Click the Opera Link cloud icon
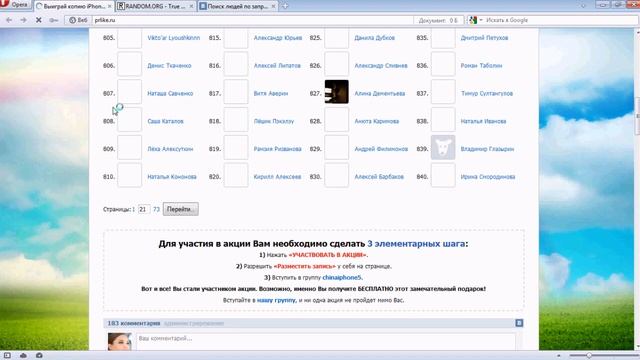640x360 pixels. pyautogui.click(x=23, y=356)
